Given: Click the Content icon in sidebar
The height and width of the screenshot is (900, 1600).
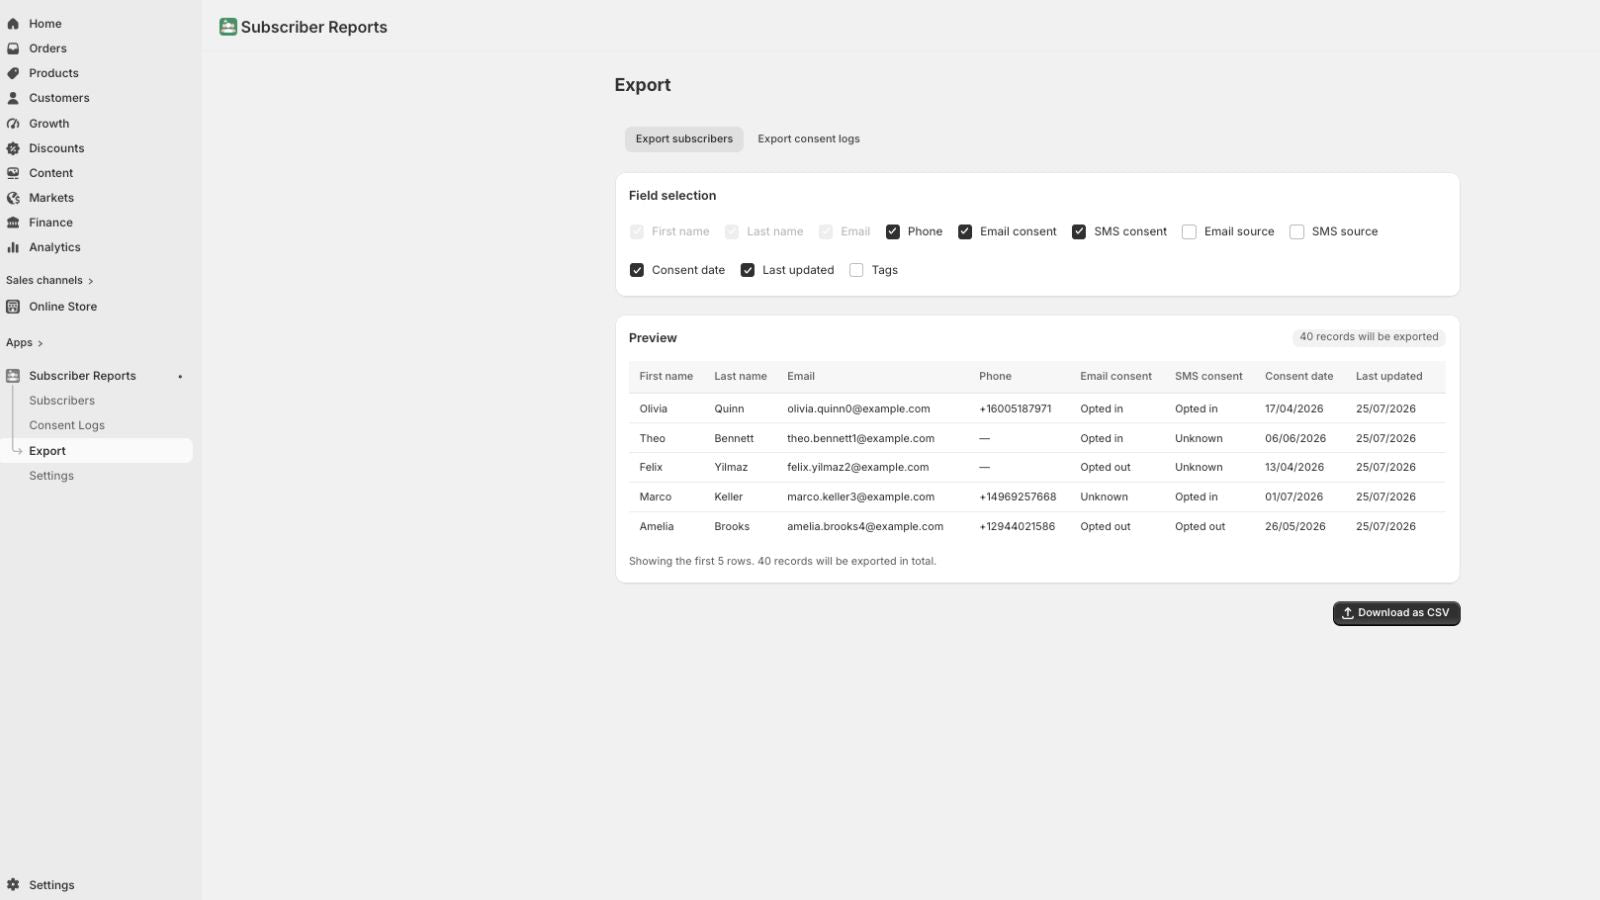Looking at the screenshot, I should [x=13, y=173].
